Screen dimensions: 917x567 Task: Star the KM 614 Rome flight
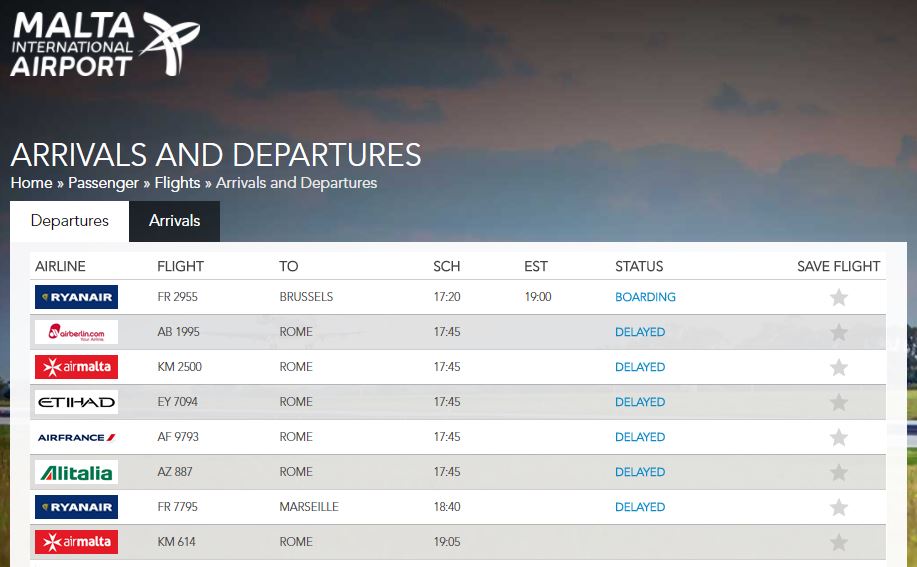click(839, 542)
